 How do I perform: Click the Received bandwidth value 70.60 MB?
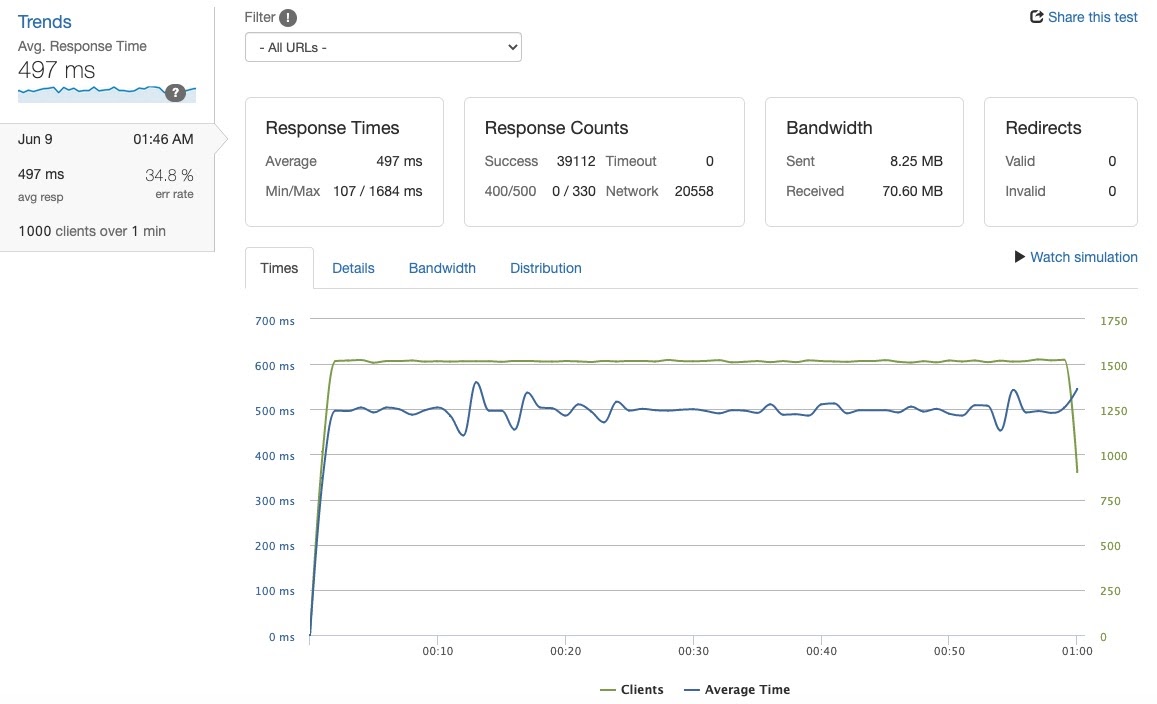[x=912, y=191]
